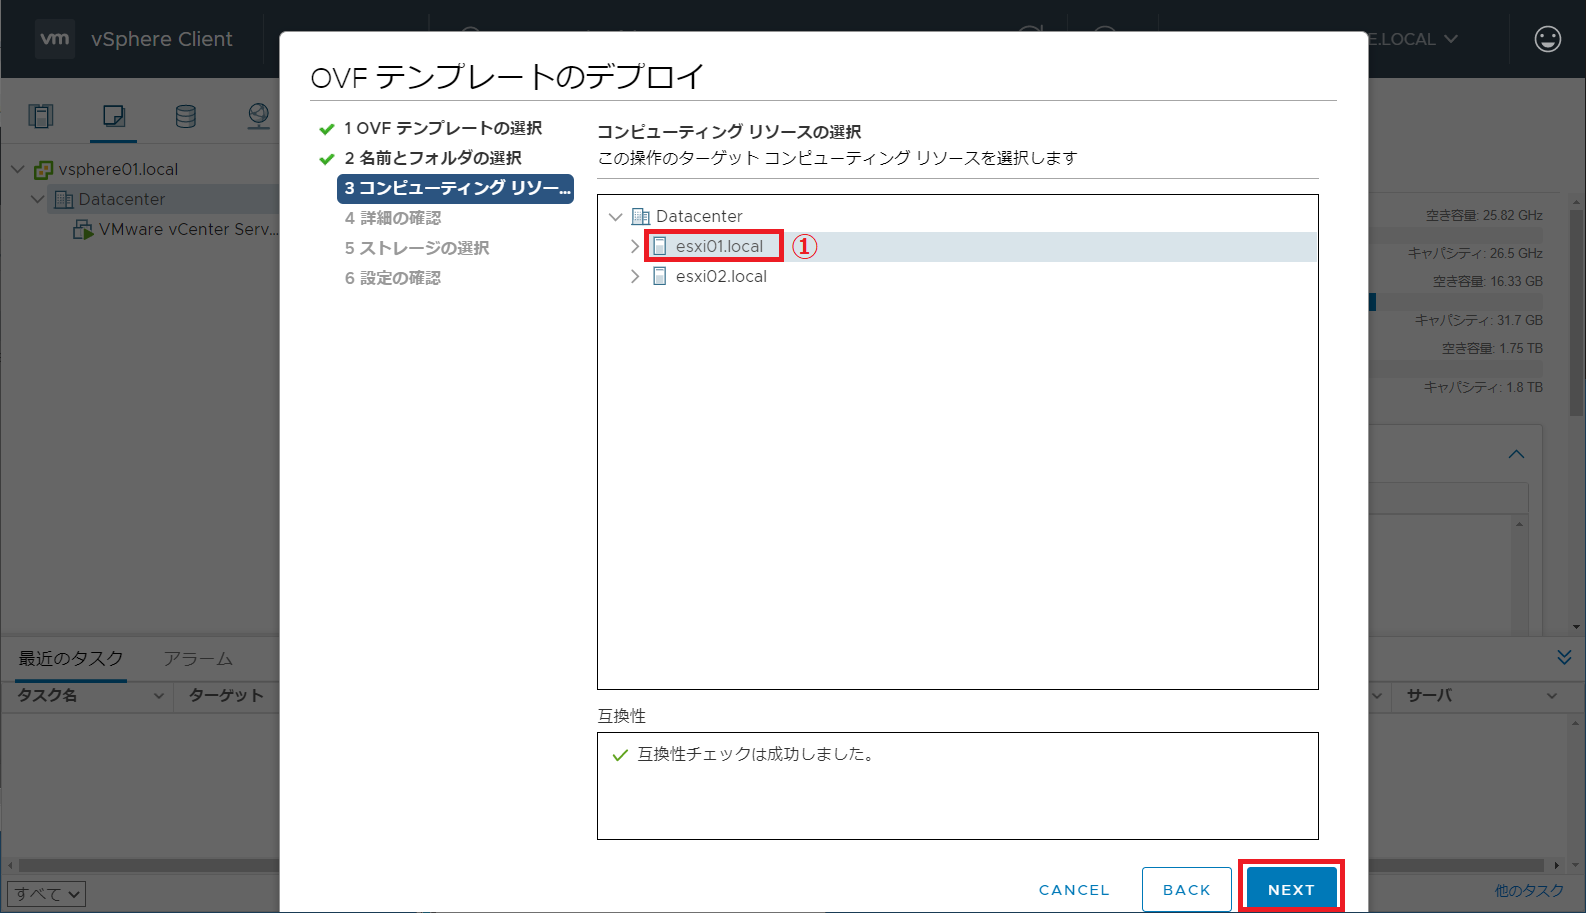Click the vm logo icon
The height and width of the screenshot is (913, 1586).
pyautogui.click(x=55, y=39)
